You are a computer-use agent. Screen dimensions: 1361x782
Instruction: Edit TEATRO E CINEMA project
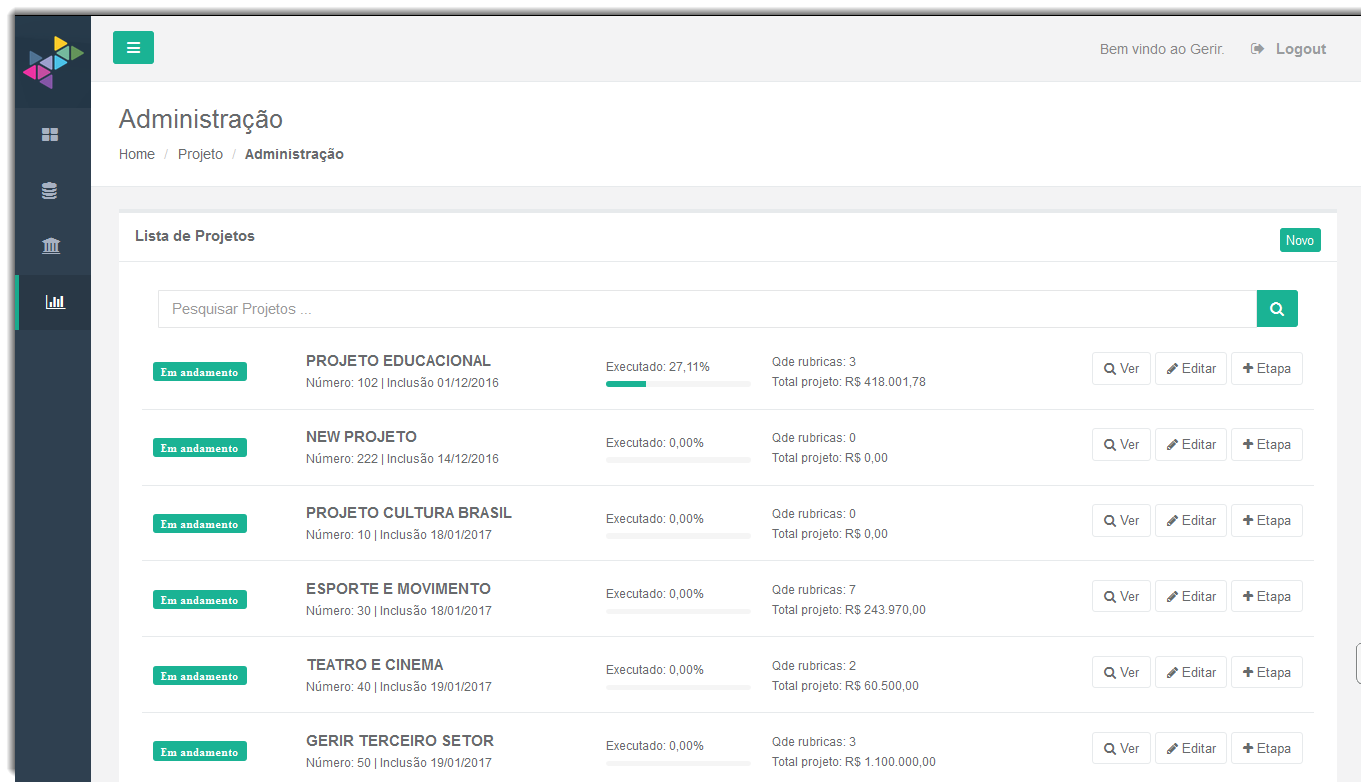point(1191,672)
